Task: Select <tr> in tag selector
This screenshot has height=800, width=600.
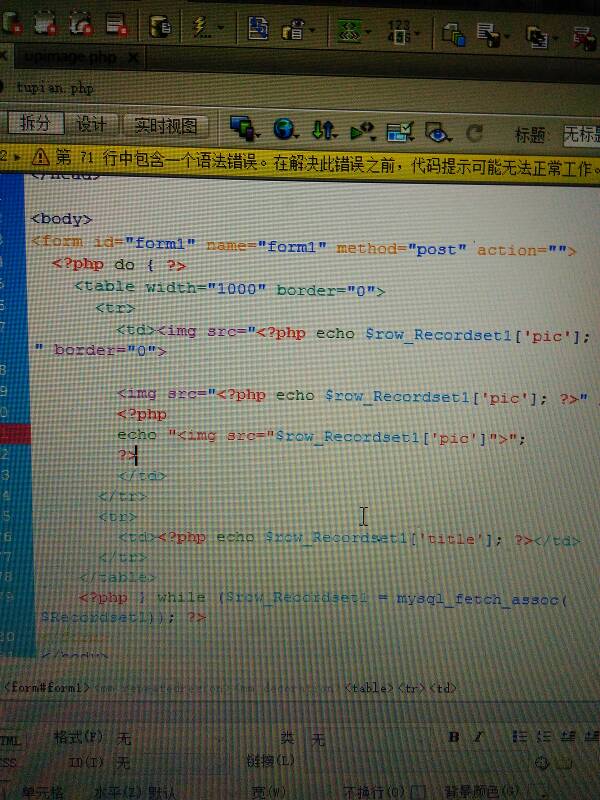Action: click(412, 688)
